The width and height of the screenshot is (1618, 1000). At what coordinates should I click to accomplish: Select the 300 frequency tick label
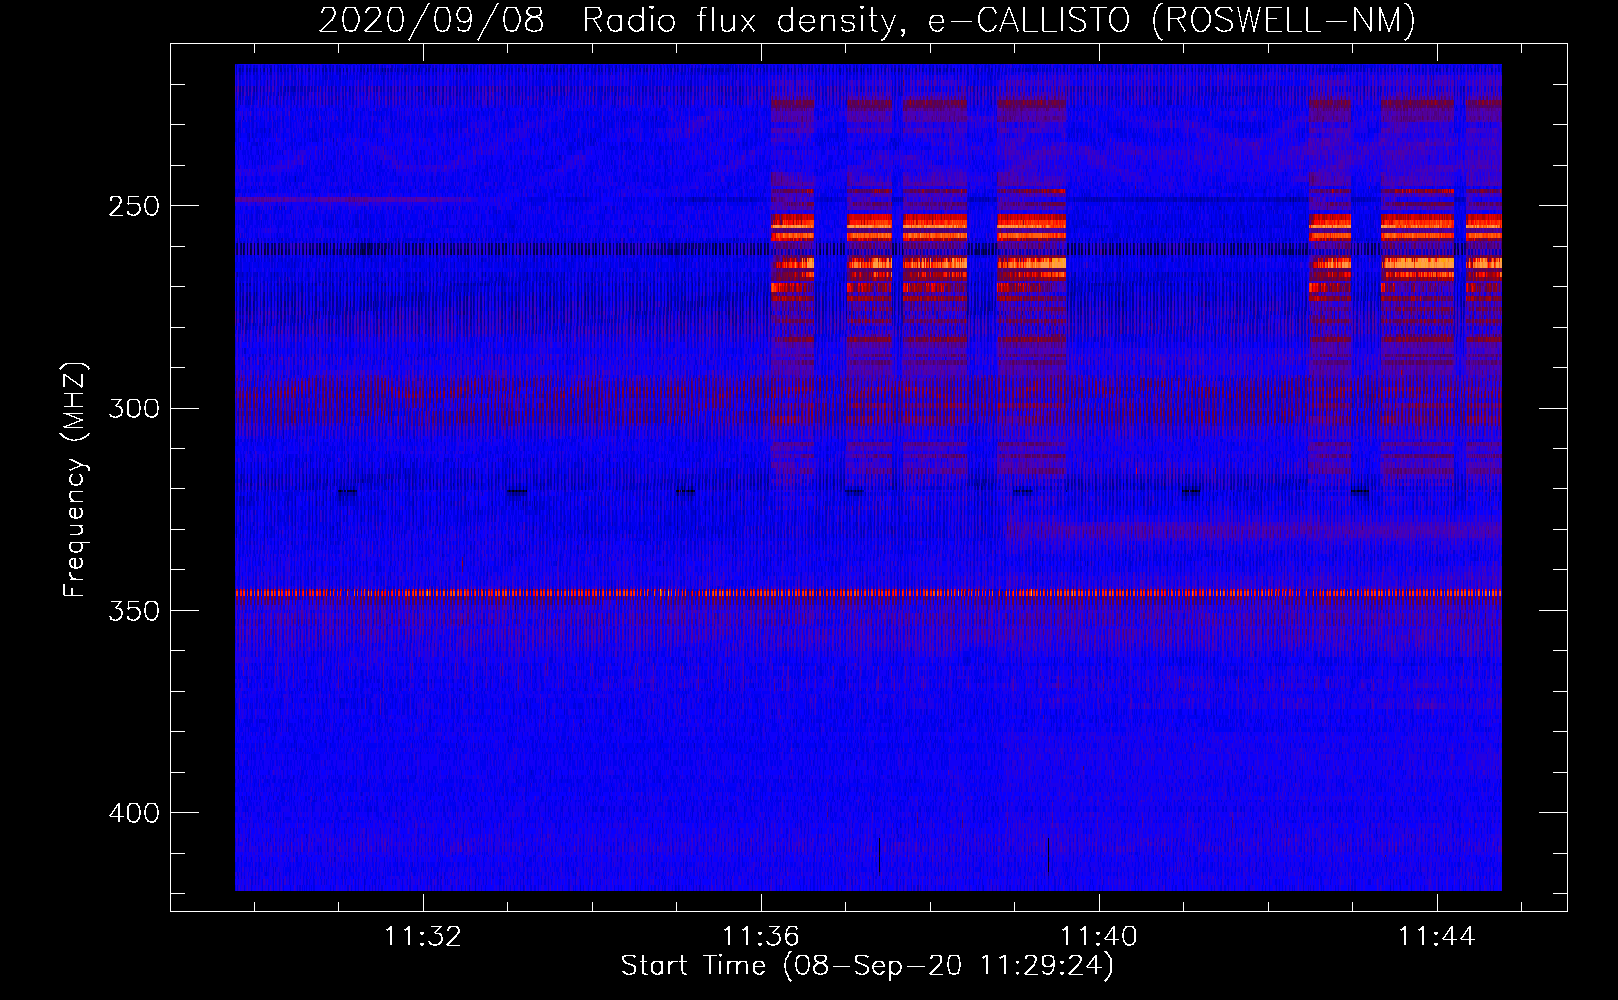(134, 408)
